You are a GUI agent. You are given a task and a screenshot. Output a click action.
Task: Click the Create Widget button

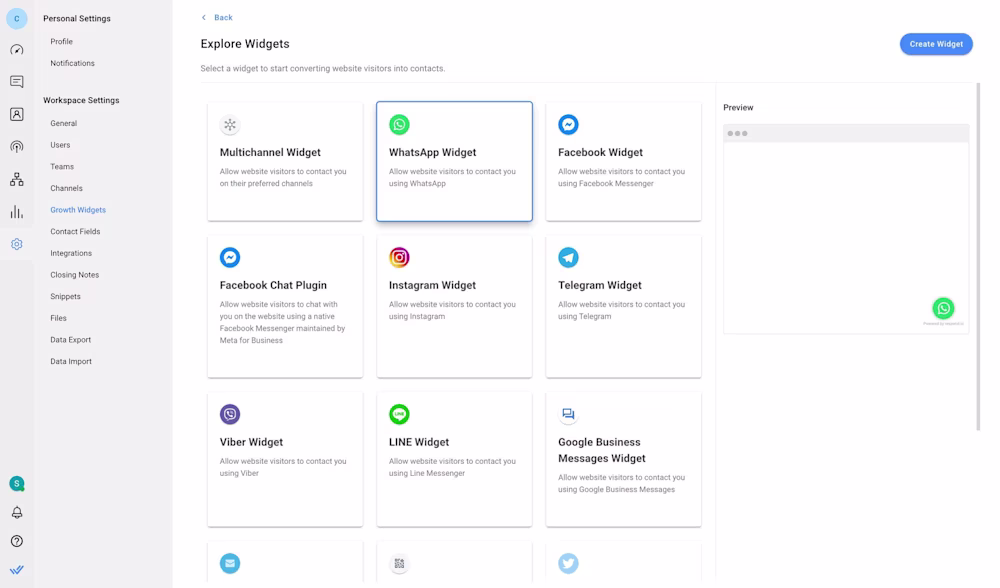pyautogui.click(x=936, y=44)
